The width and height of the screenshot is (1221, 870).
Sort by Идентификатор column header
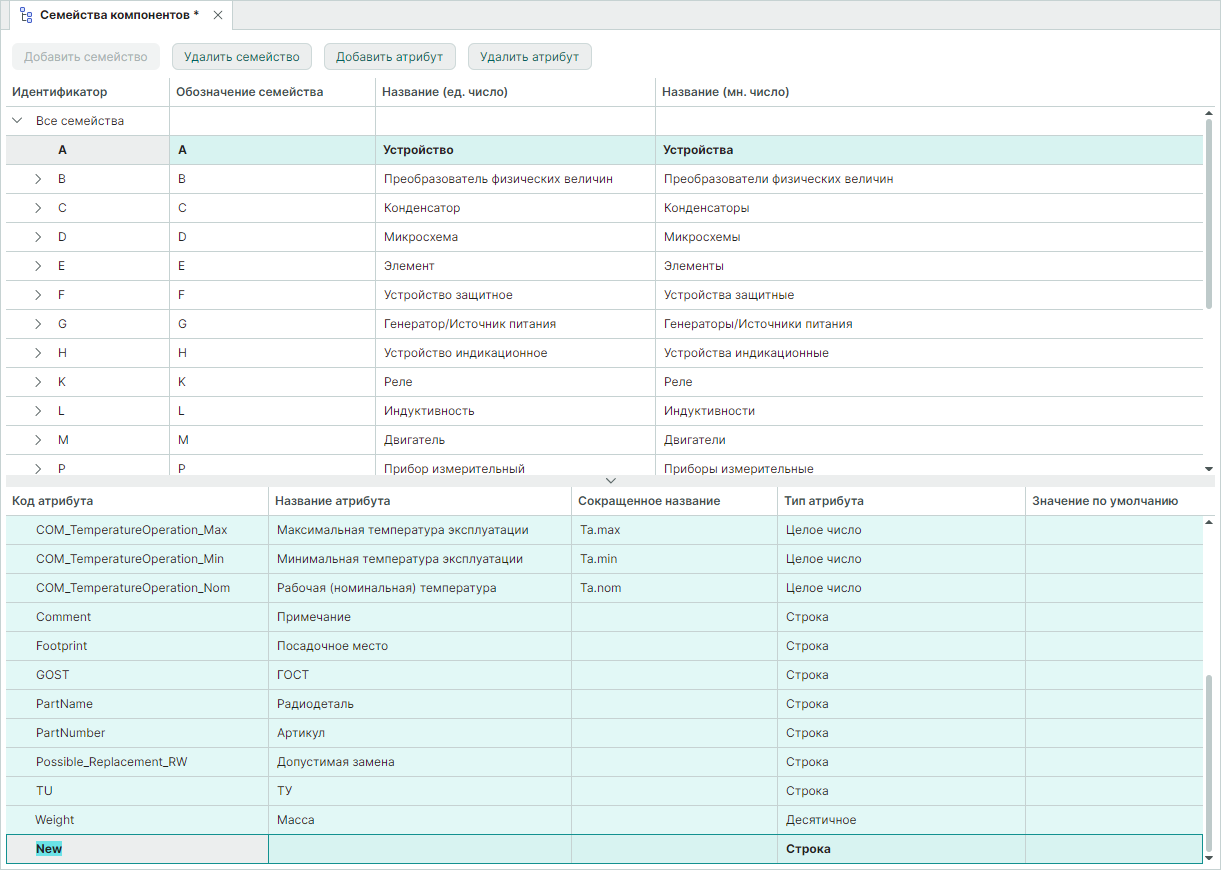pyautogui.click(x=60, y=92)
